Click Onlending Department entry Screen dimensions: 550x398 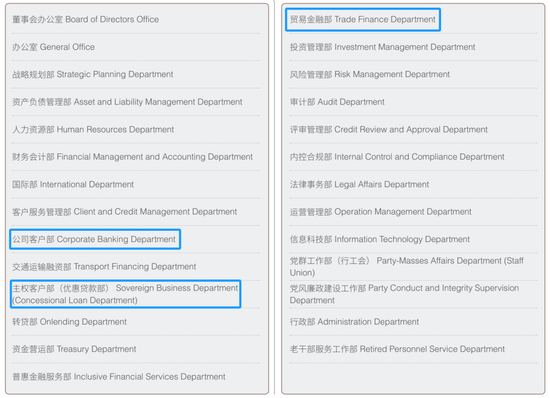coord(69,322)
